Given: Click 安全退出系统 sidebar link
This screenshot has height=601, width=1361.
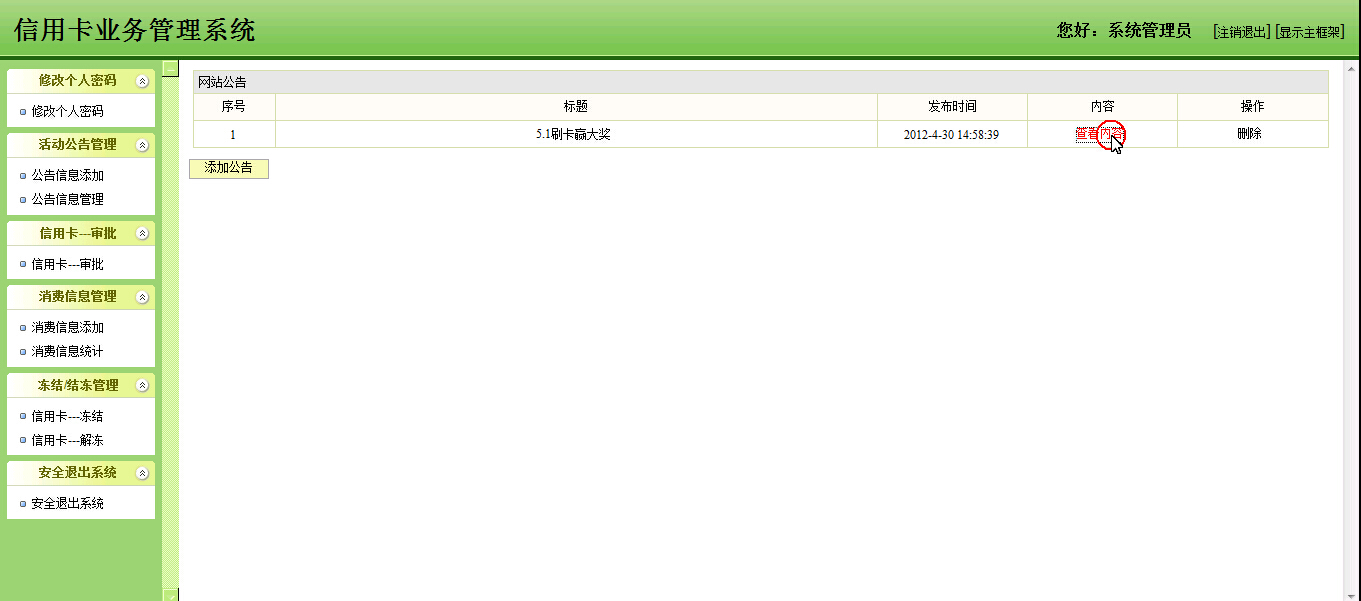Looking at the screenshot, I should 68,504.
